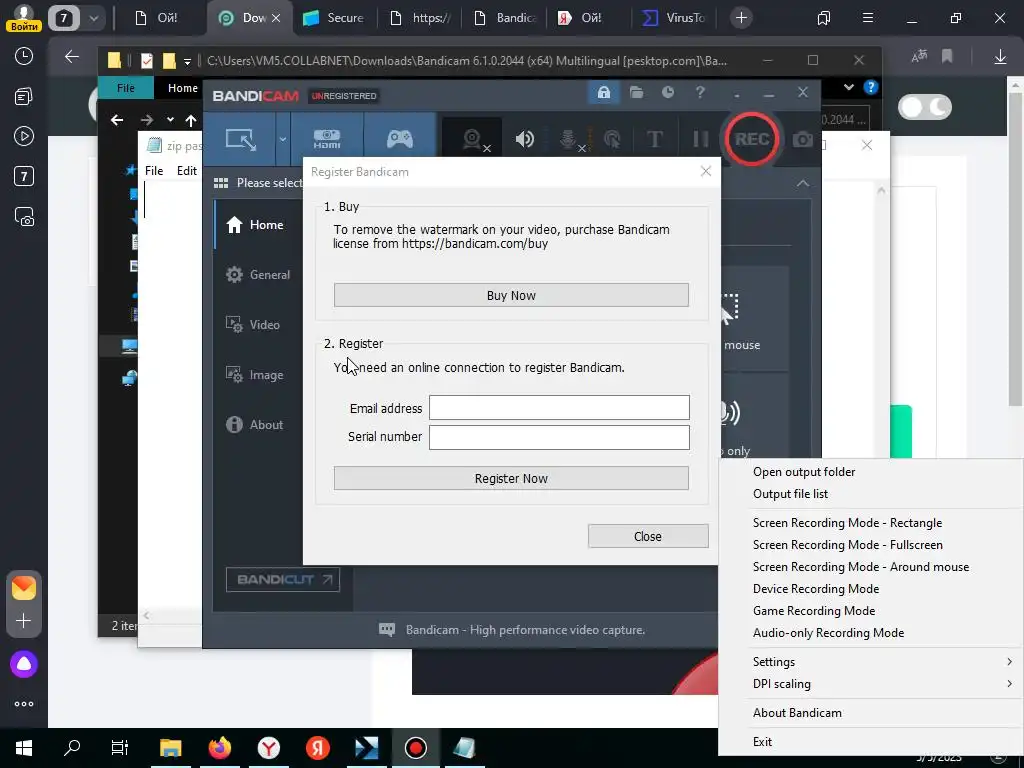Screen dimensions: 1024x768
Task: Start recording with REC button
Action: (752, 139)
